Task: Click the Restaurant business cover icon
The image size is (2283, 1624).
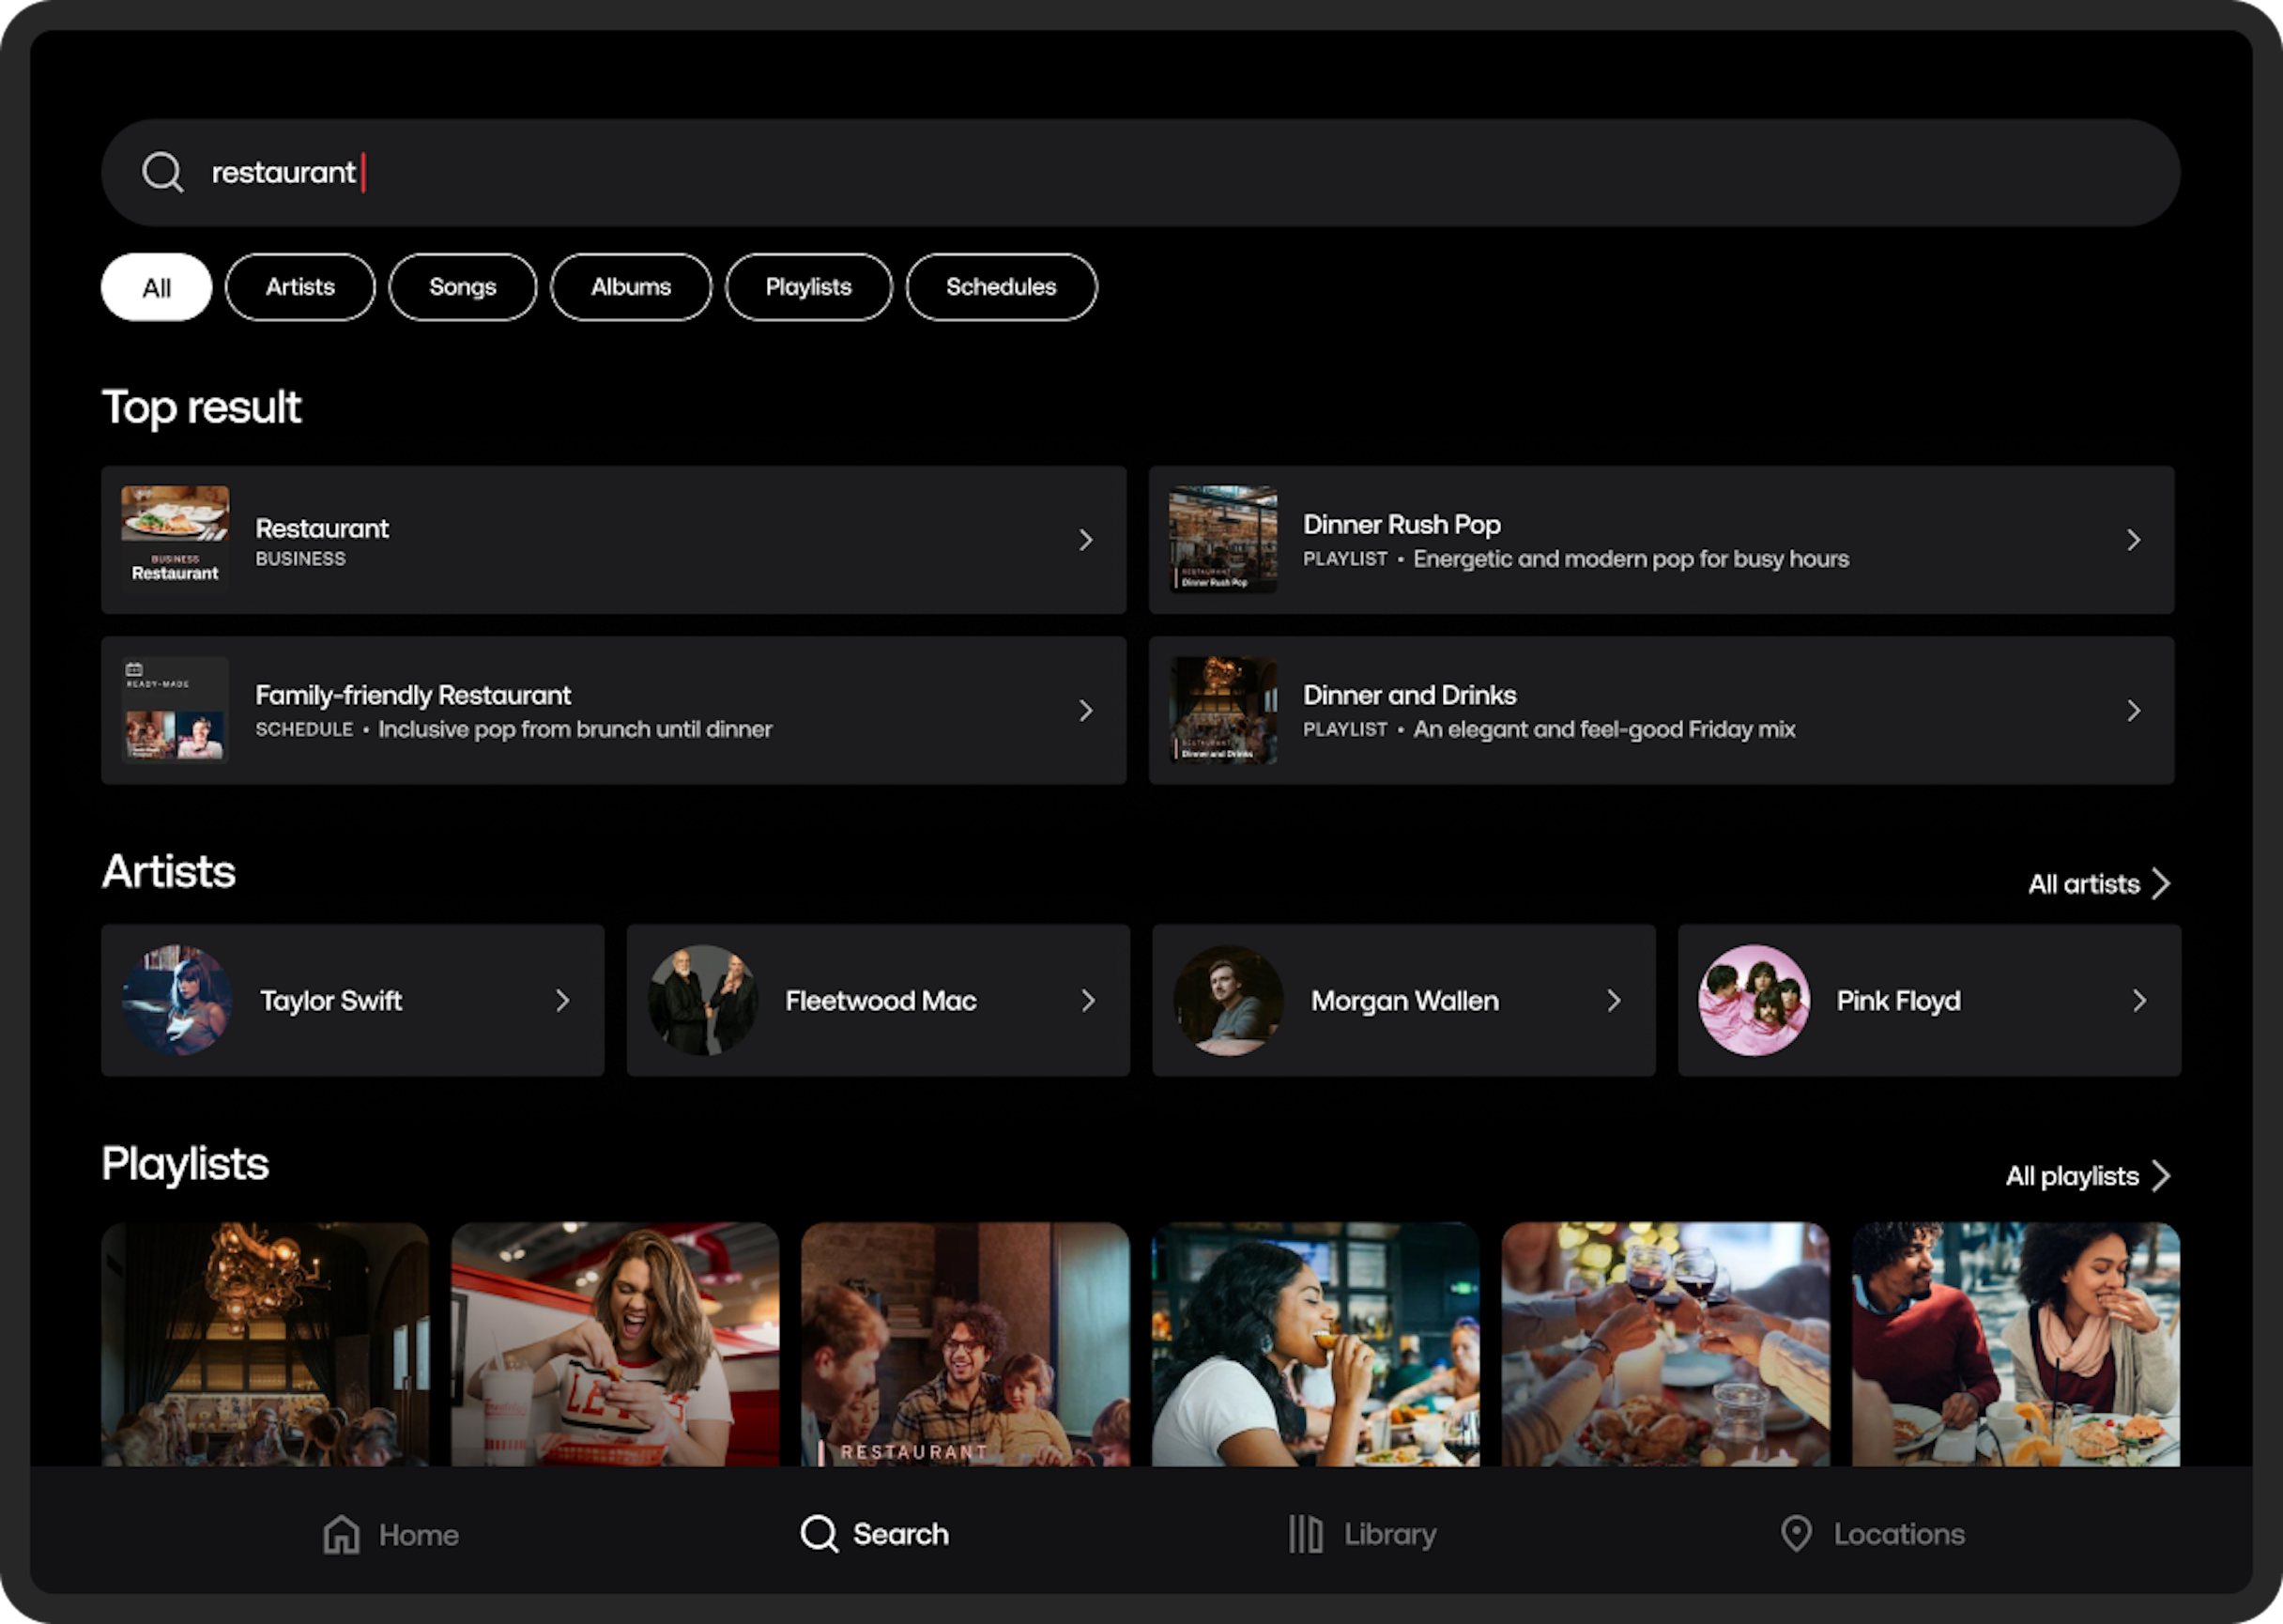Action: tap(175, 539)
